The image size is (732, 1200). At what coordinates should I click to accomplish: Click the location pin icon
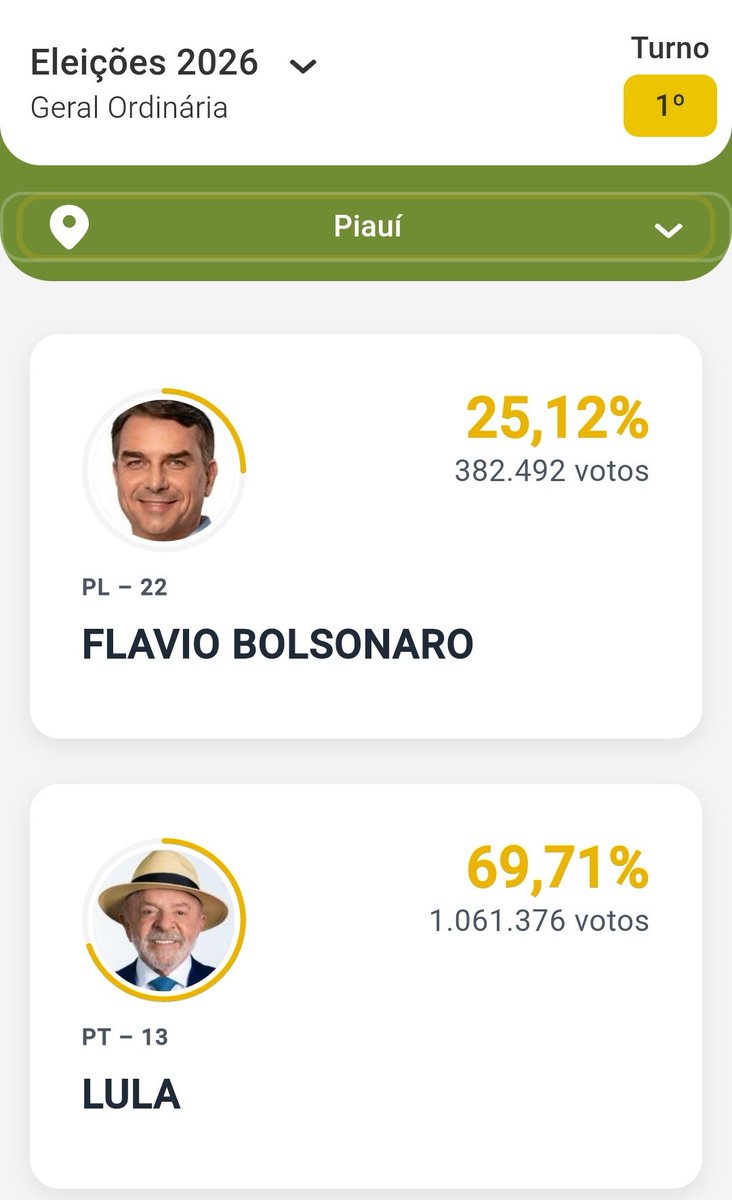coord(69,228)
